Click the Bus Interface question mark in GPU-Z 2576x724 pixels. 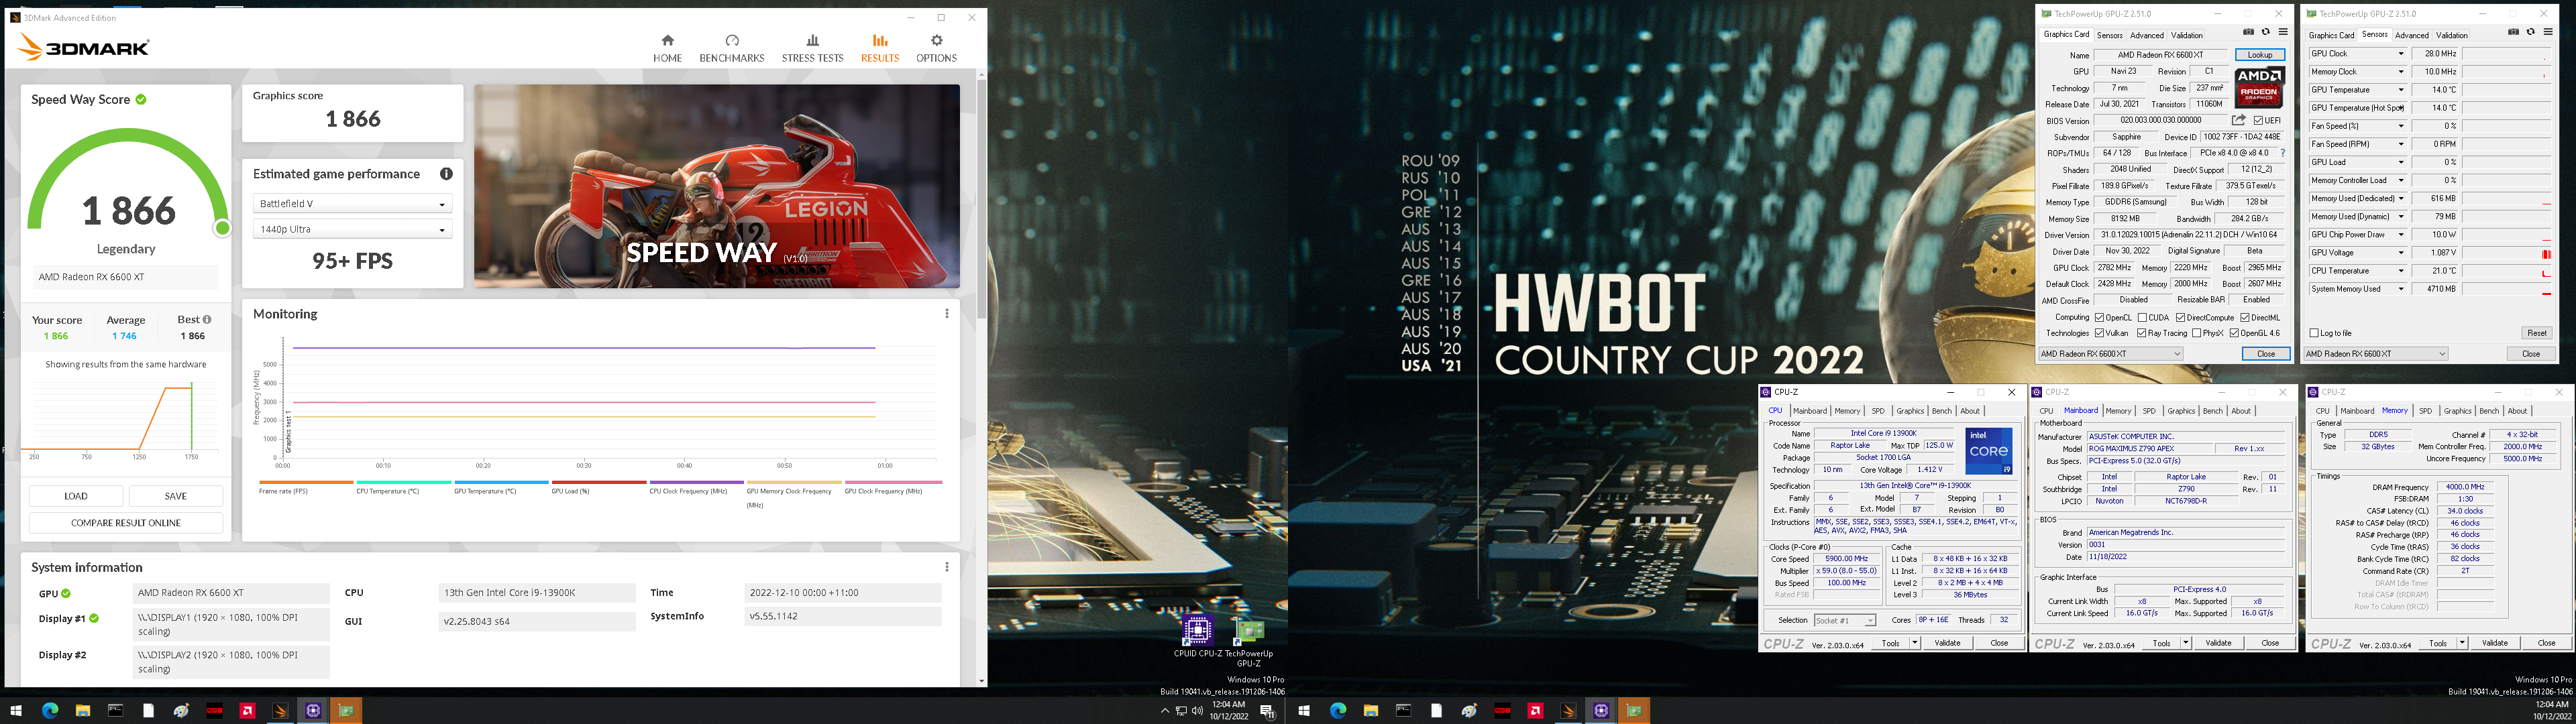point(2282,153)
